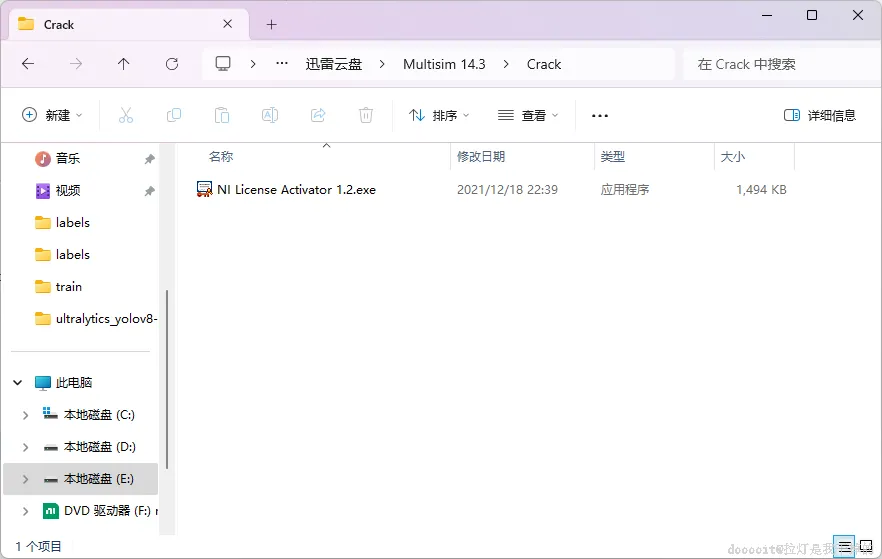Unpin 视频 using its pin icon
This screenshot has width=882, height=559.
tap(149, 191)
